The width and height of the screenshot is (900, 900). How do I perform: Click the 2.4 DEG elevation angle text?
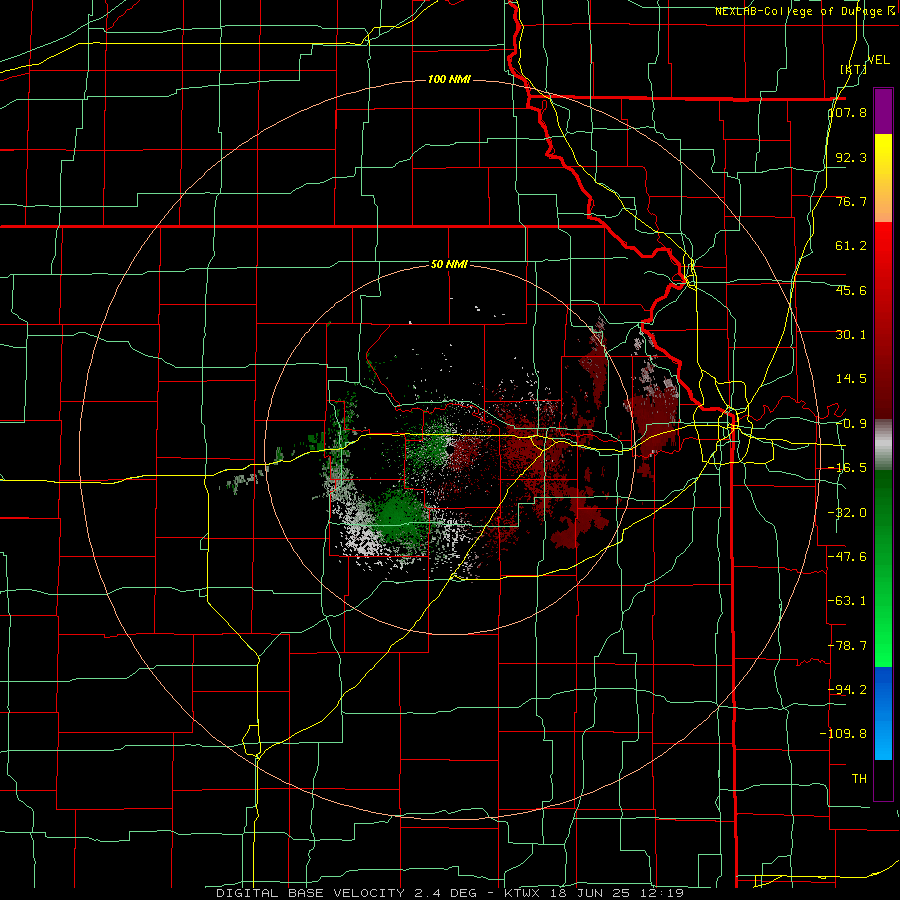click(445, 893)
